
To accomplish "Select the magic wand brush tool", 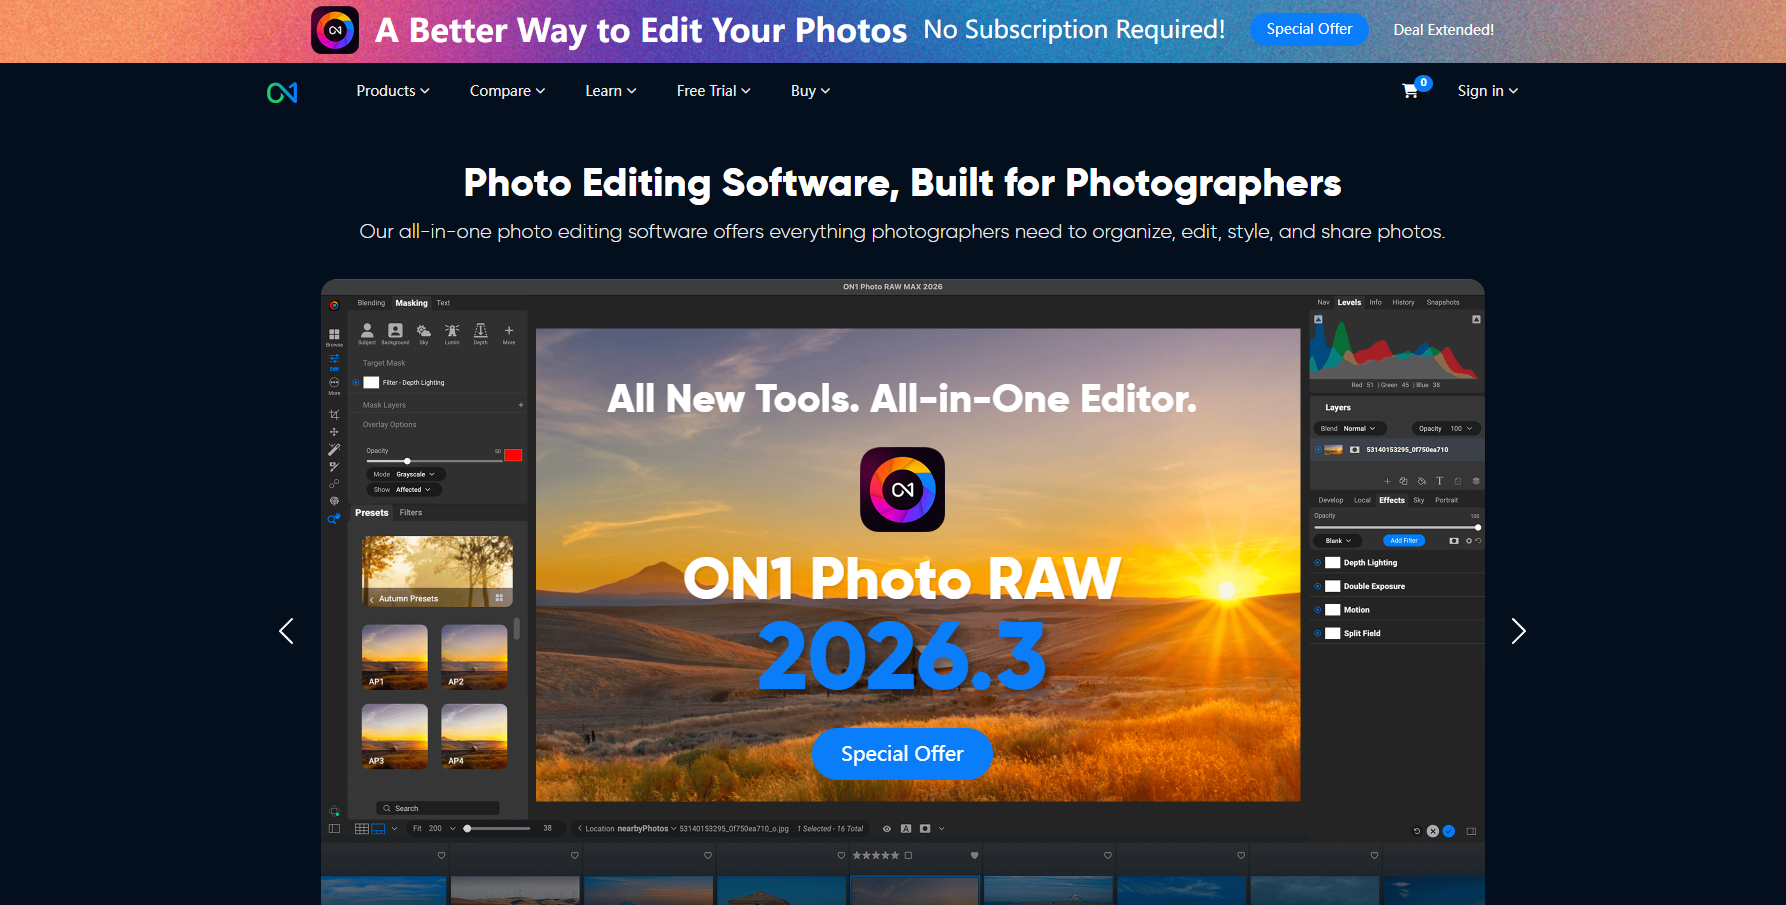I will (334, 450).
